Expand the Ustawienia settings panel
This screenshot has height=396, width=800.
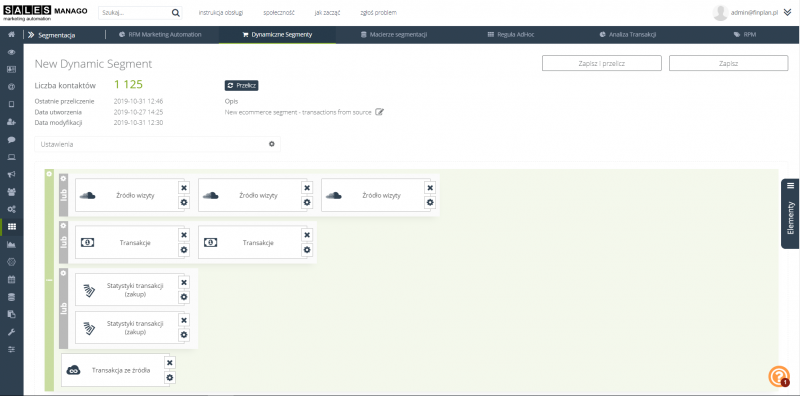click(157, 144)
